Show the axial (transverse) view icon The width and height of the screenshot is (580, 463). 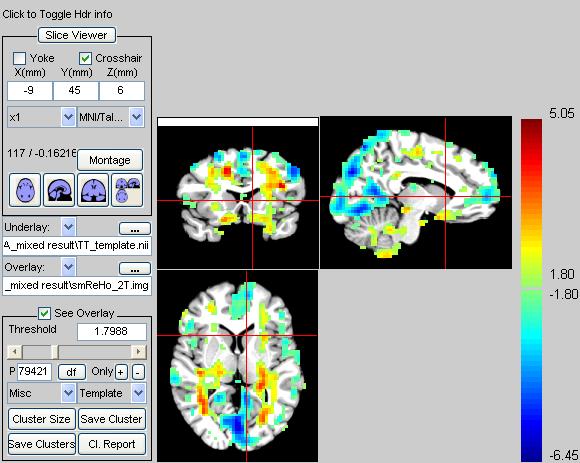(x=25, y=190)
